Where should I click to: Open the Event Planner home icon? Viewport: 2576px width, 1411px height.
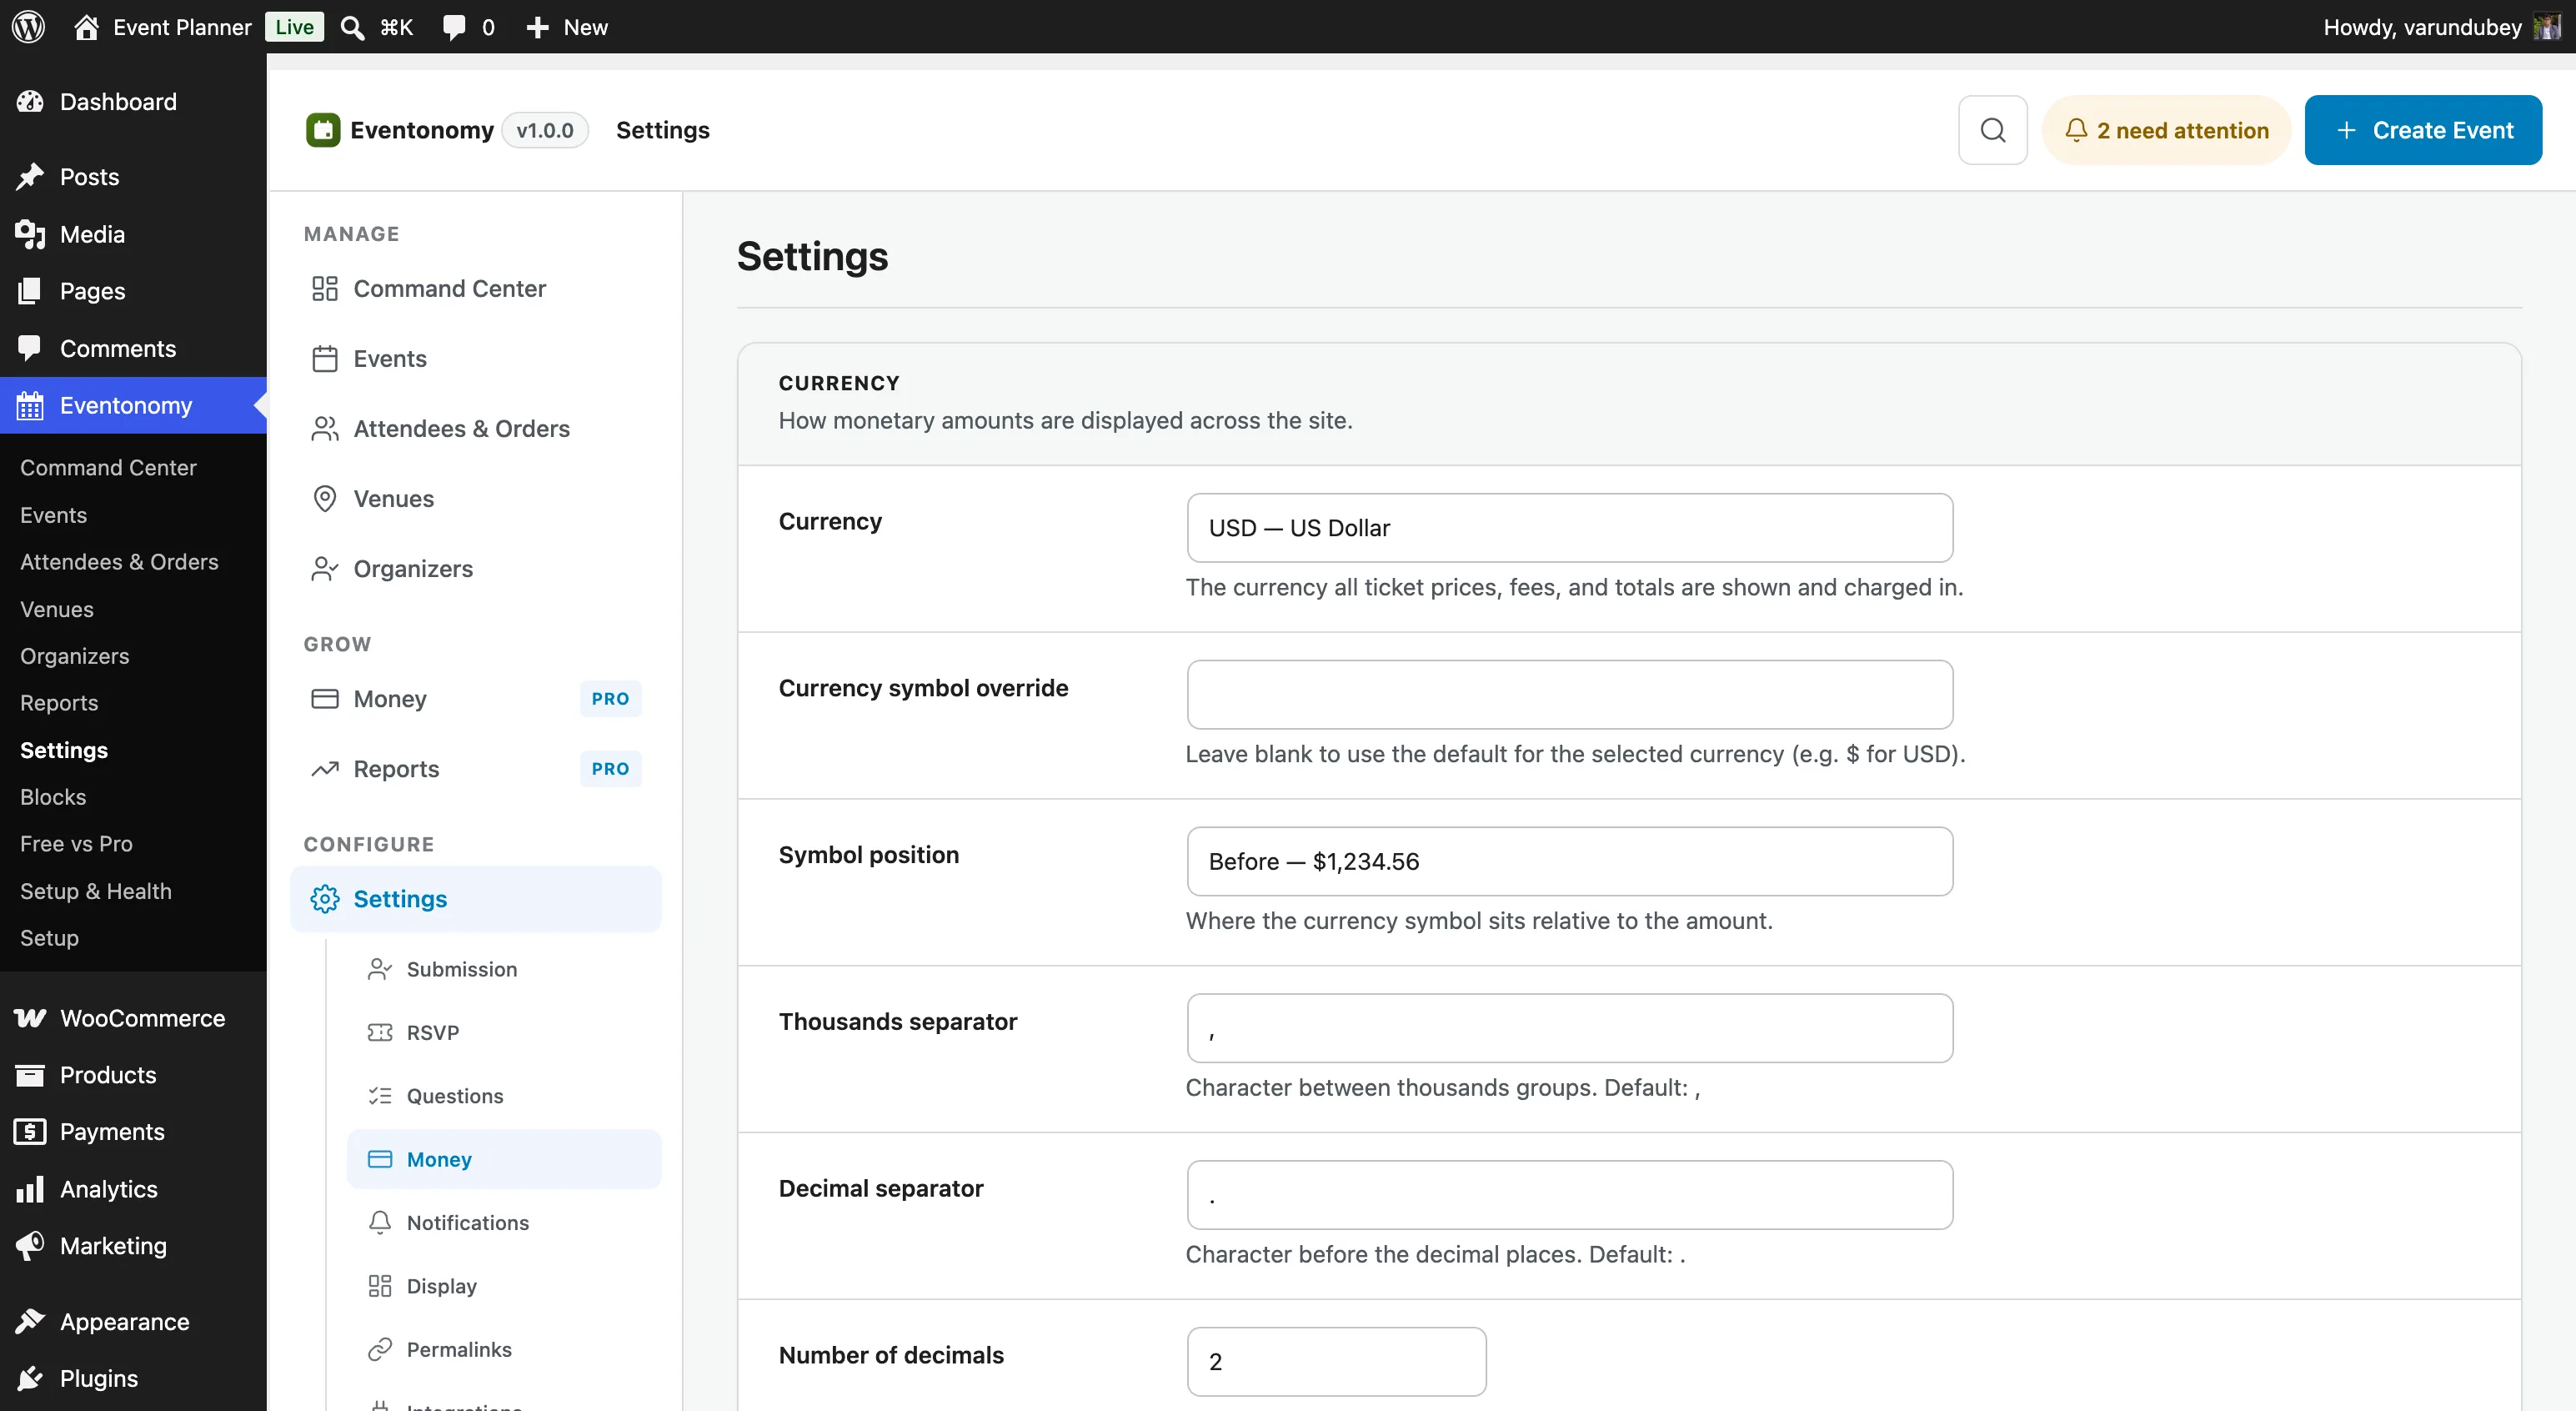pyautogui.click(x=86, y=27)
